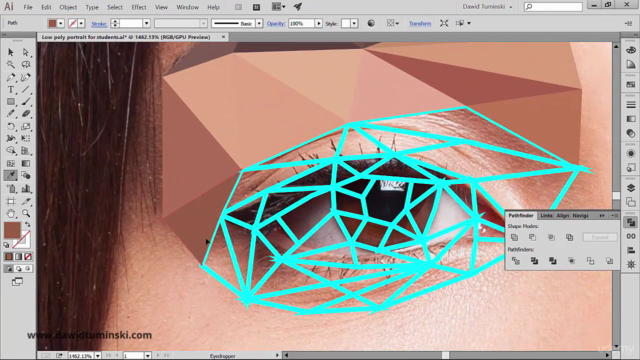Reset to default fill and stroke

7,245
